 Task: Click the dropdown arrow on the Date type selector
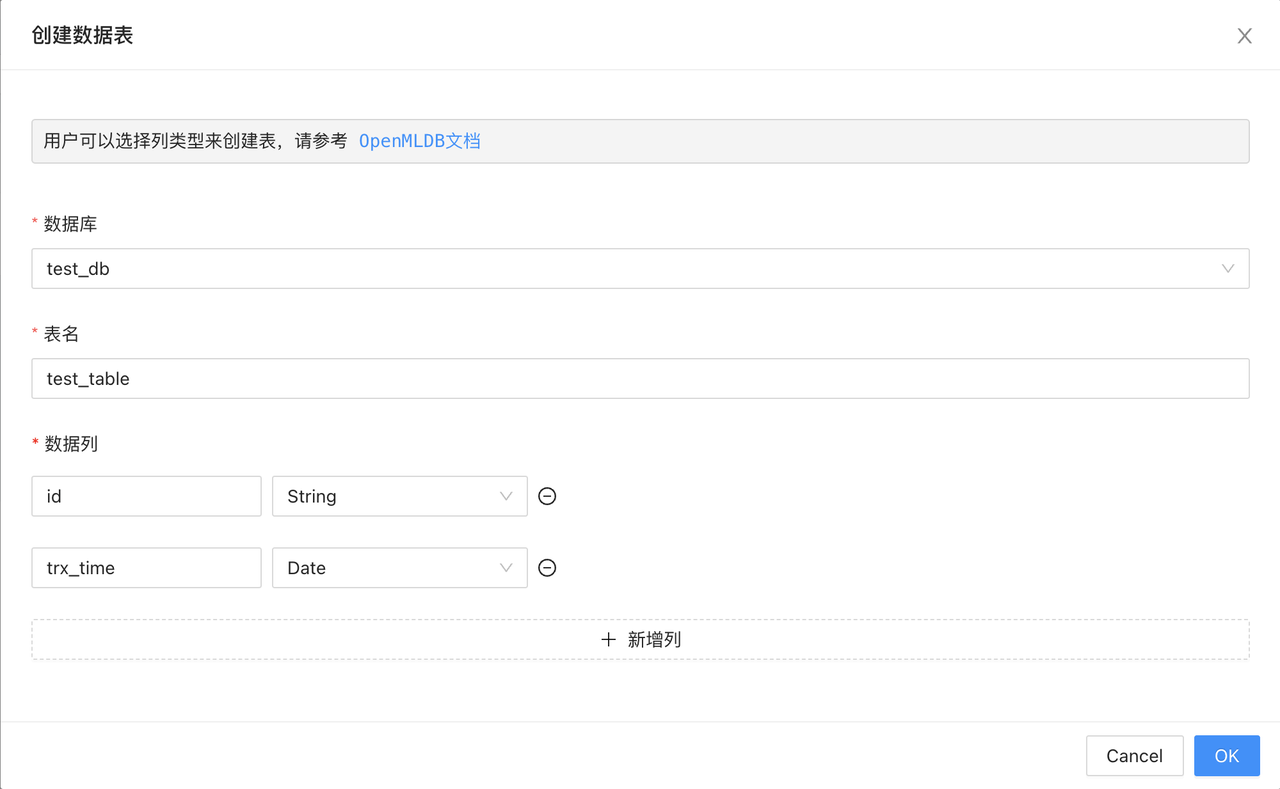[508, 567]
